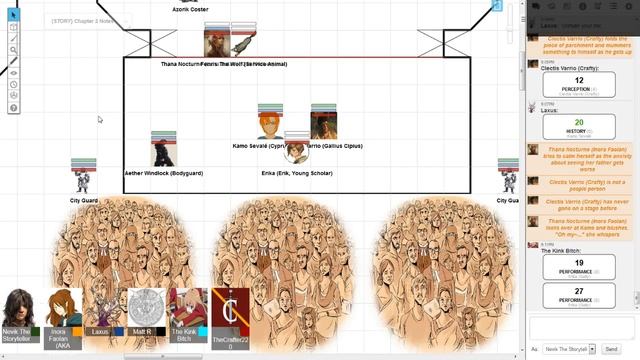The height and width of the screenshot is (360, 640).
Task: Select the pointer Select tool
Action: 13,15
